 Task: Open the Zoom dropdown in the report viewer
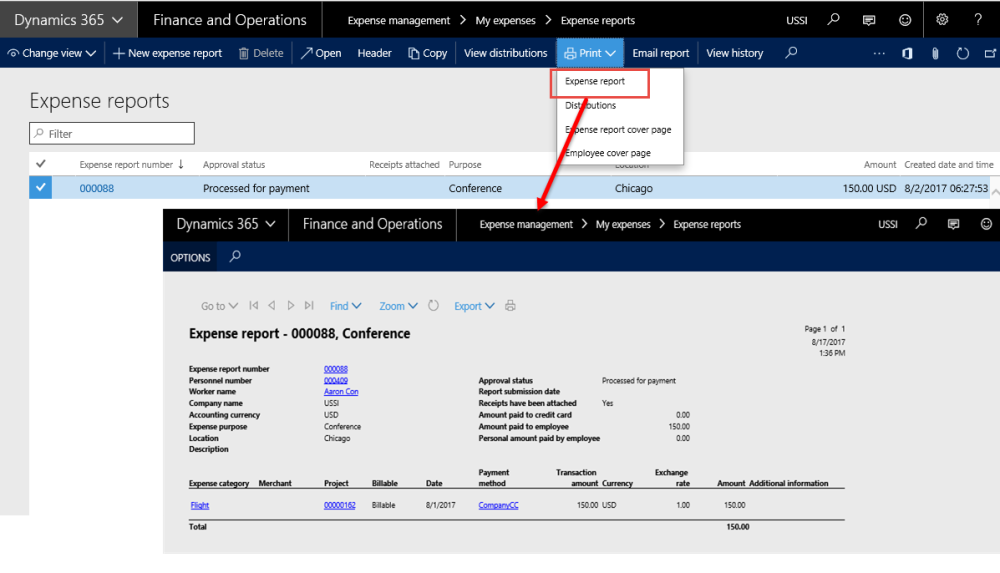point(399,306)
